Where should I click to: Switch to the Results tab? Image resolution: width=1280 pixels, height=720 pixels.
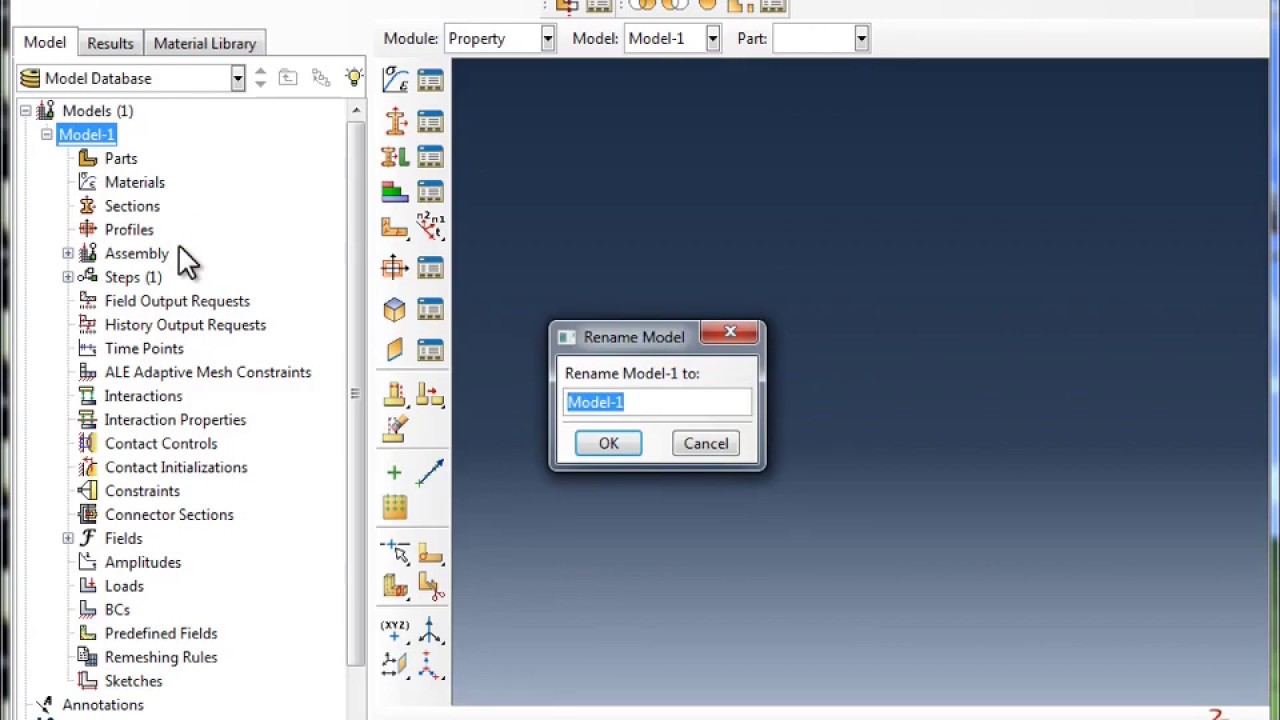click(x=110, y=43)
